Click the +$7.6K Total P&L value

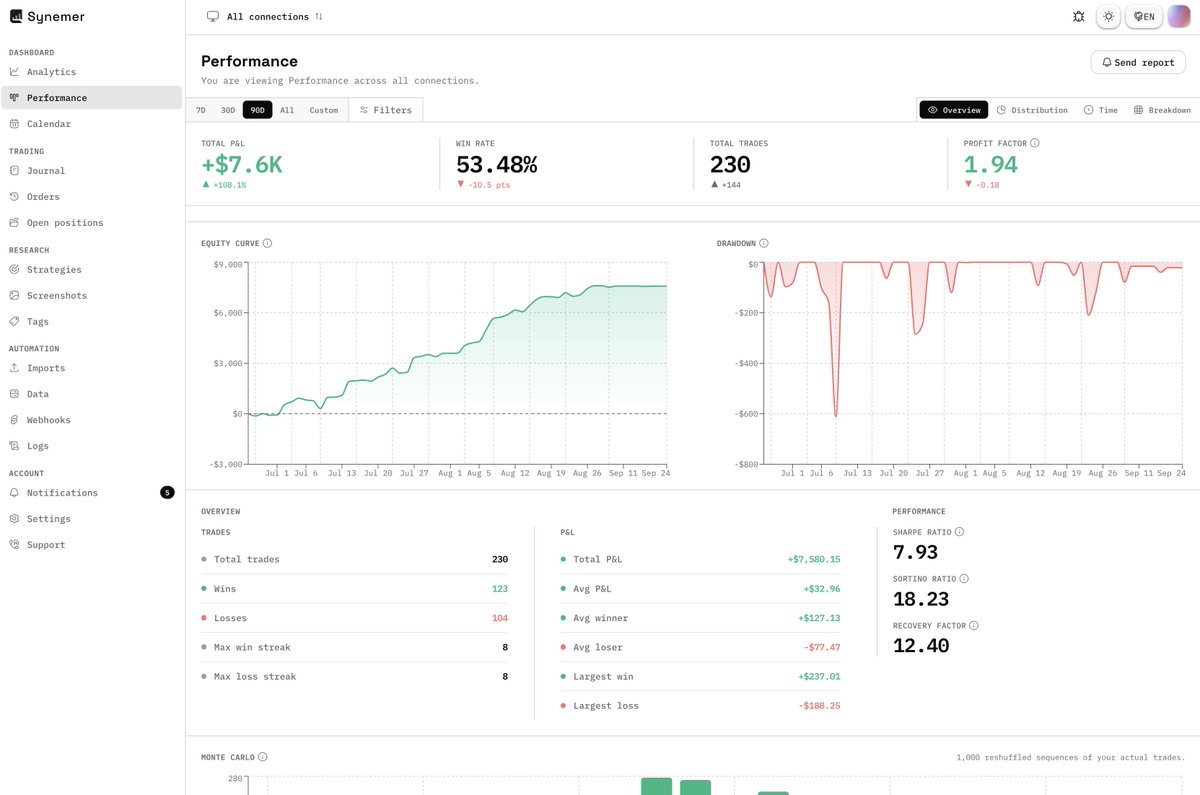(x=242, y=165)
